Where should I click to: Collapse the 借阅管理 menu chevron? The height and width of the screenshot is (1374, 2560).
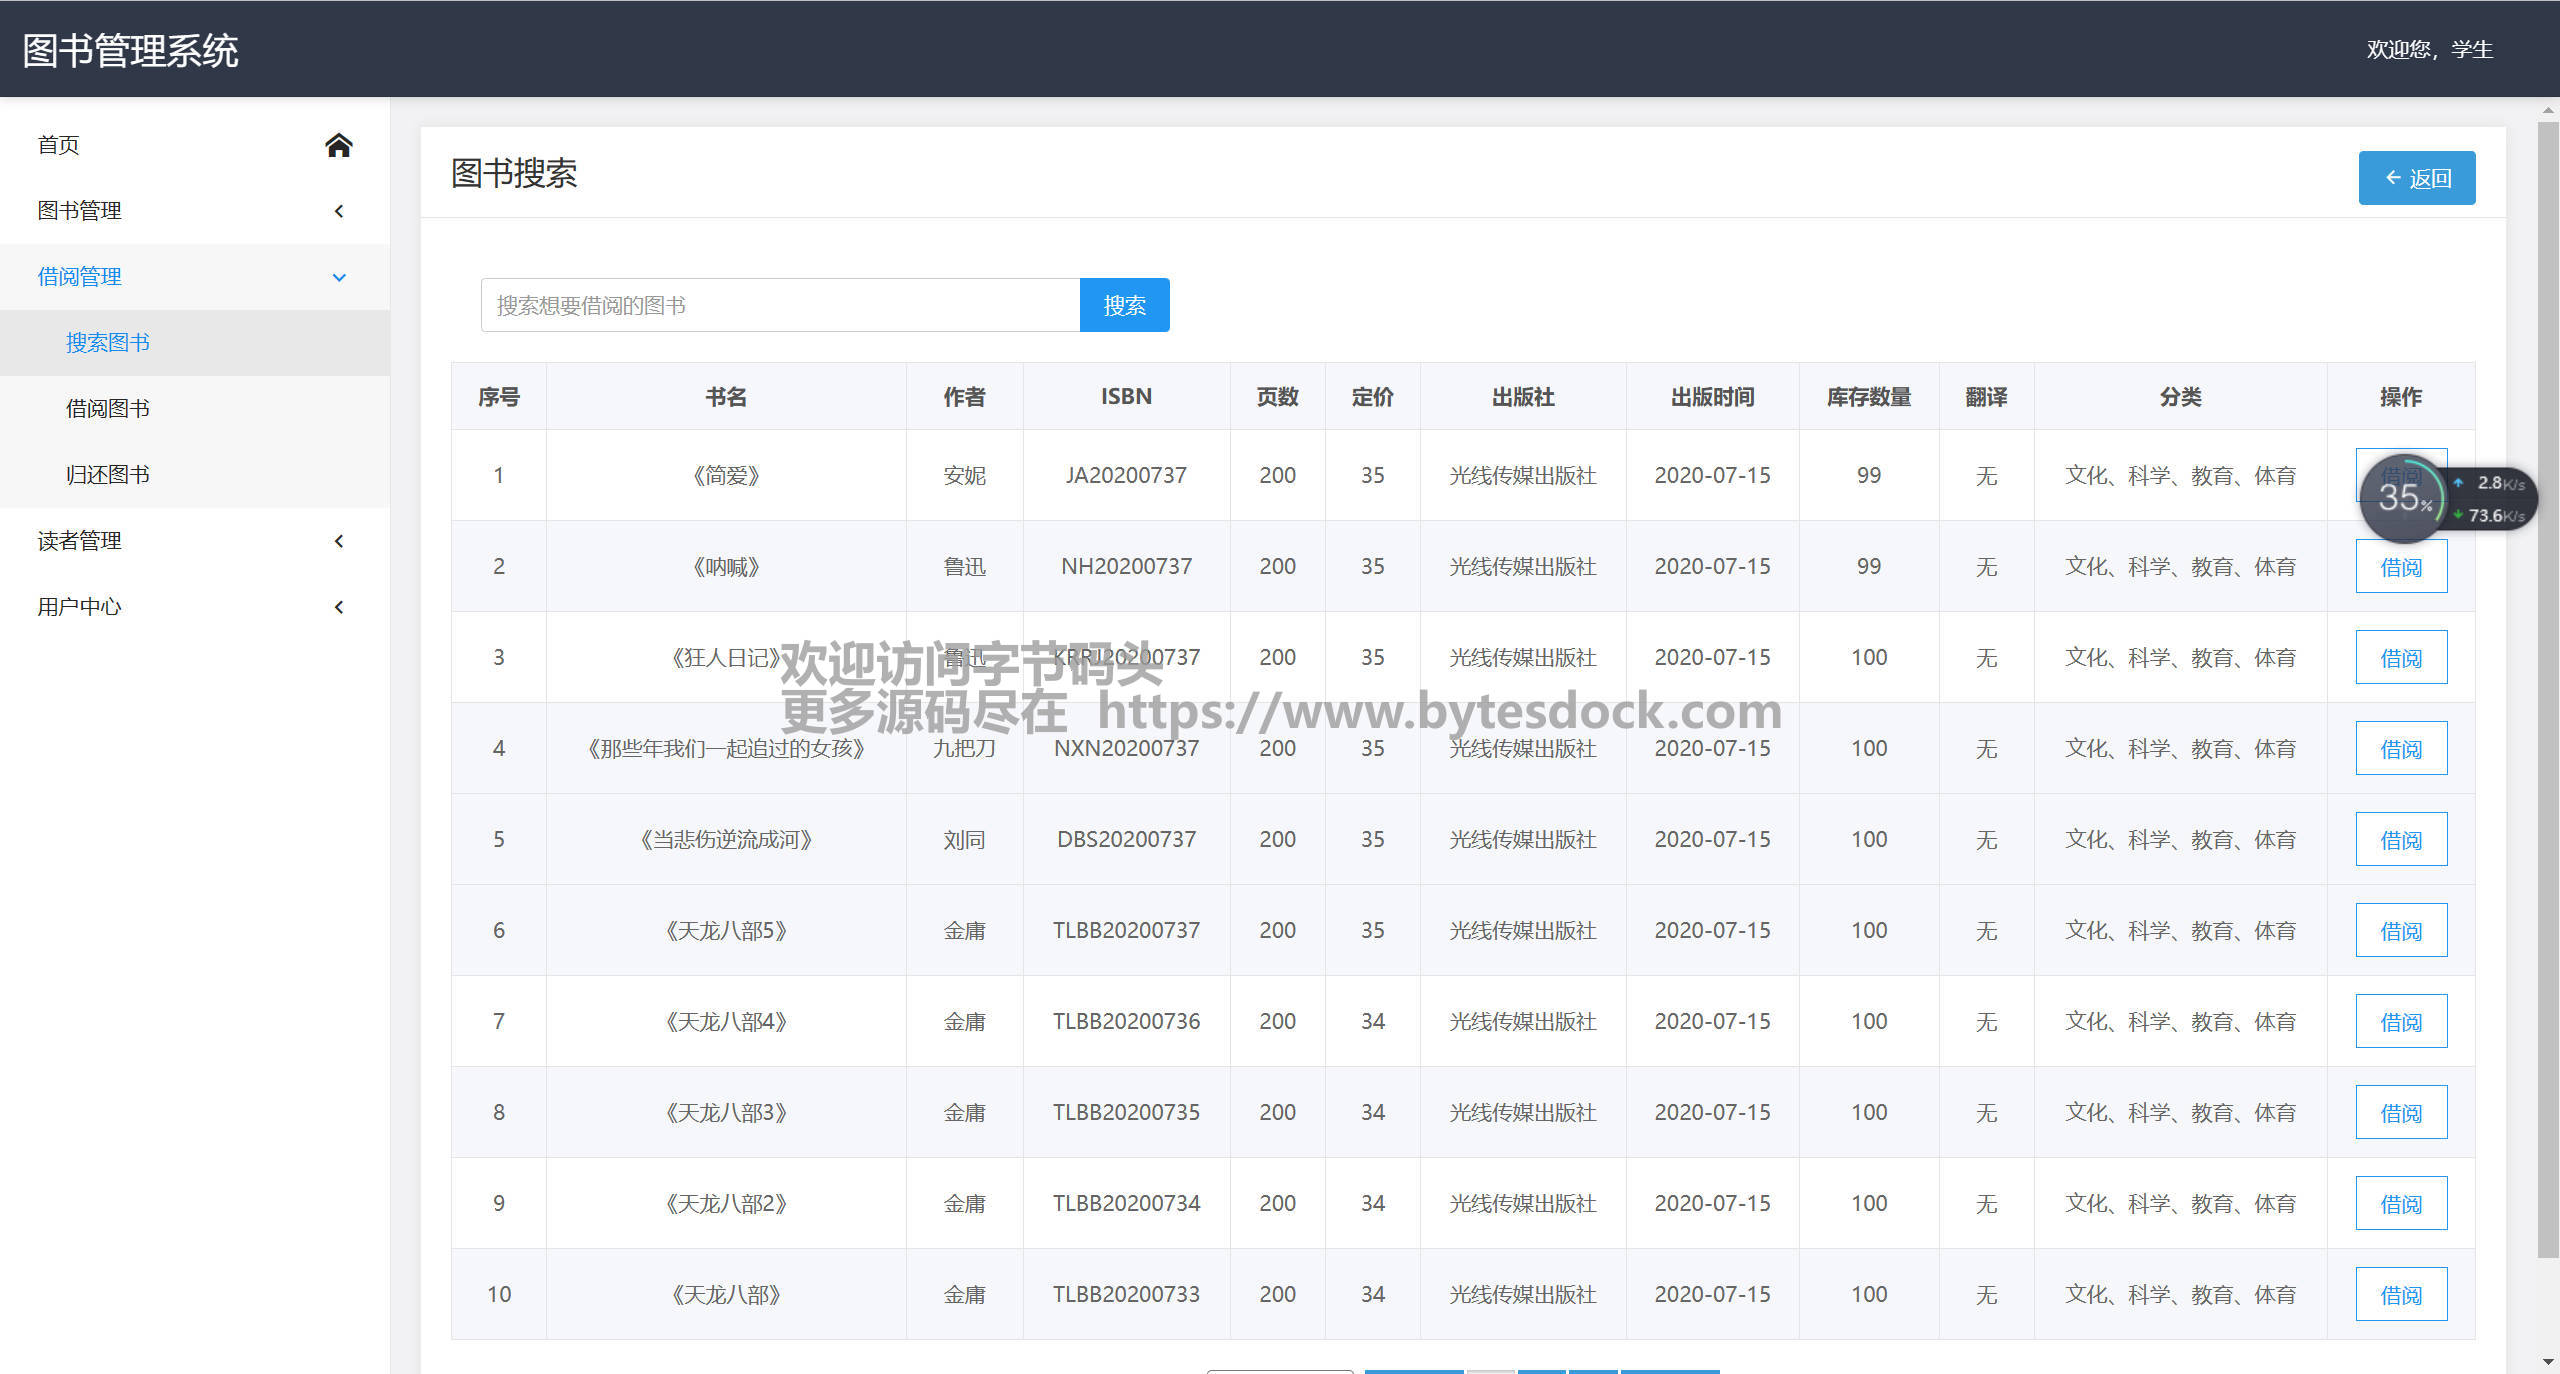click(x=339, y=277)
